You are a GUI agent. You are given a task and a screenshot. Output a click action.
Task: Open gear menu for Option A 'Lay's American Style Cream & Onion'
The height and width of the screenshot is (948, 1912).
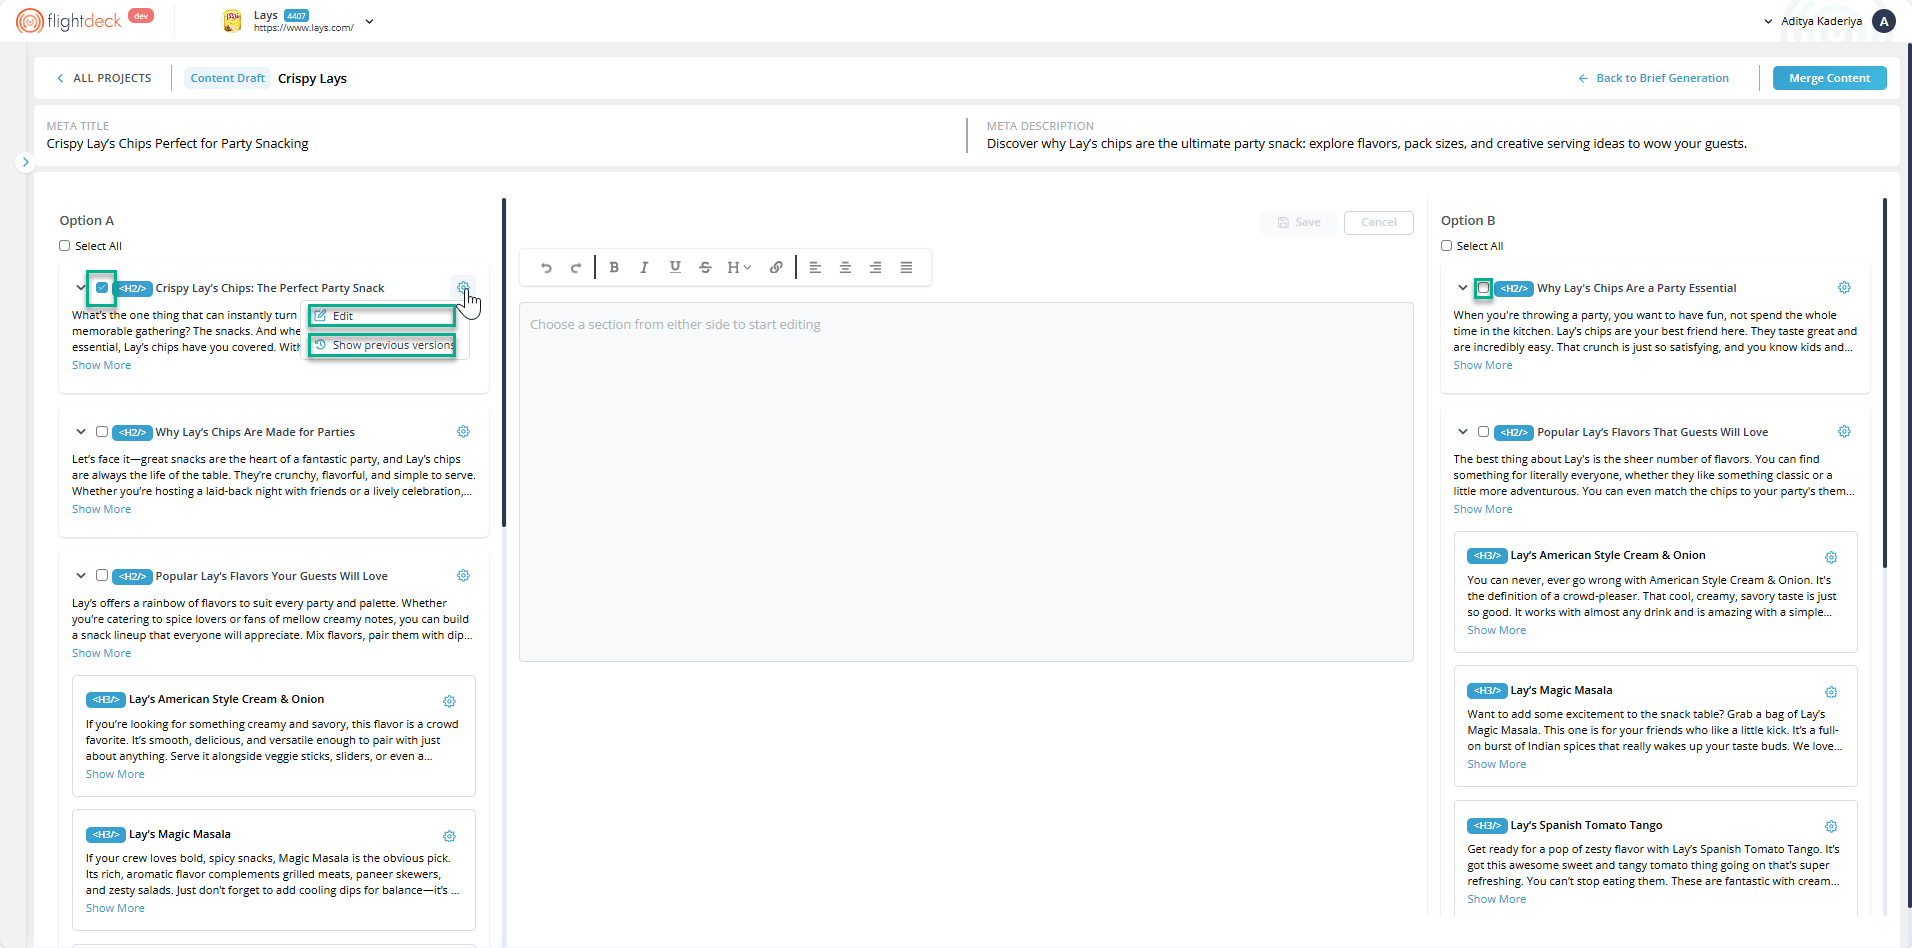coord(449,701)
